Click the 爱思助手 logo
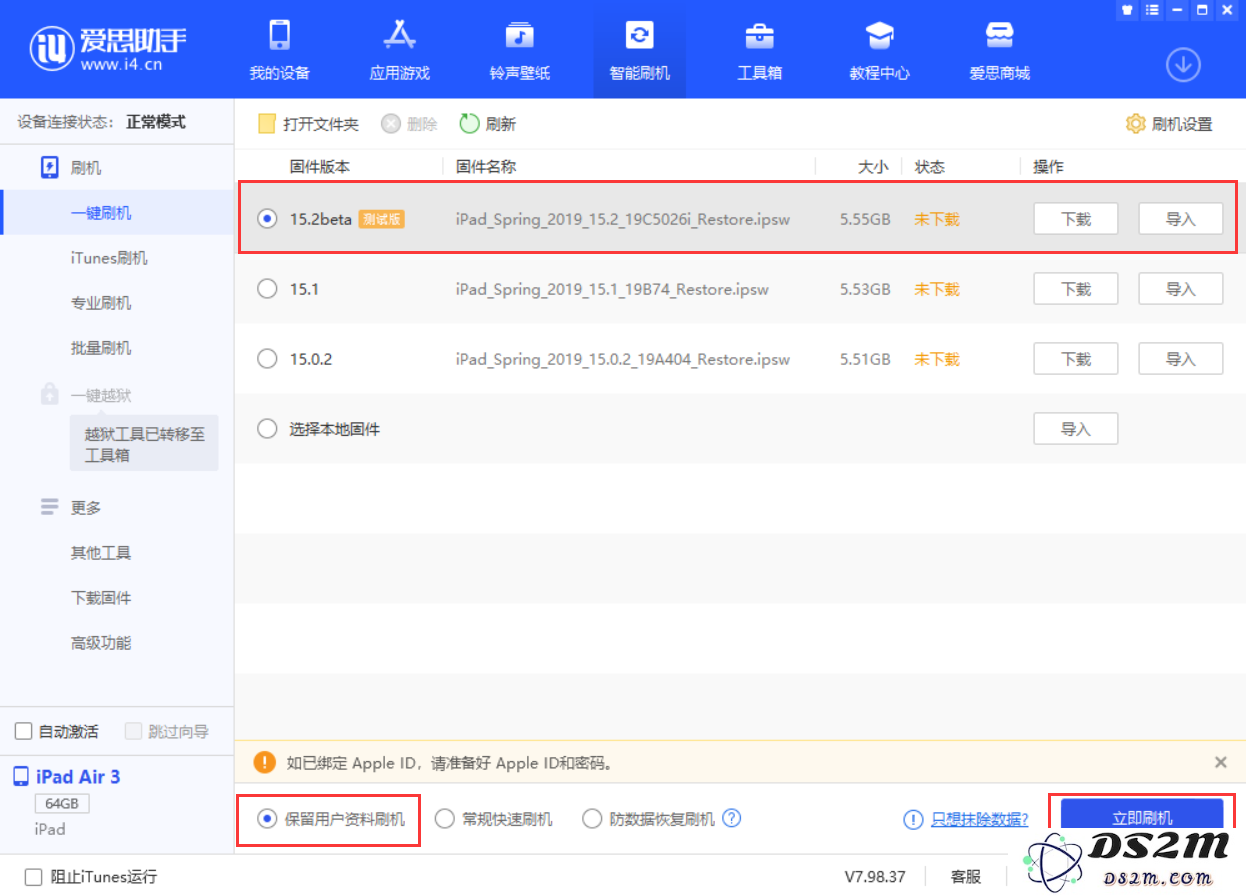 click(x=108, y=48)
